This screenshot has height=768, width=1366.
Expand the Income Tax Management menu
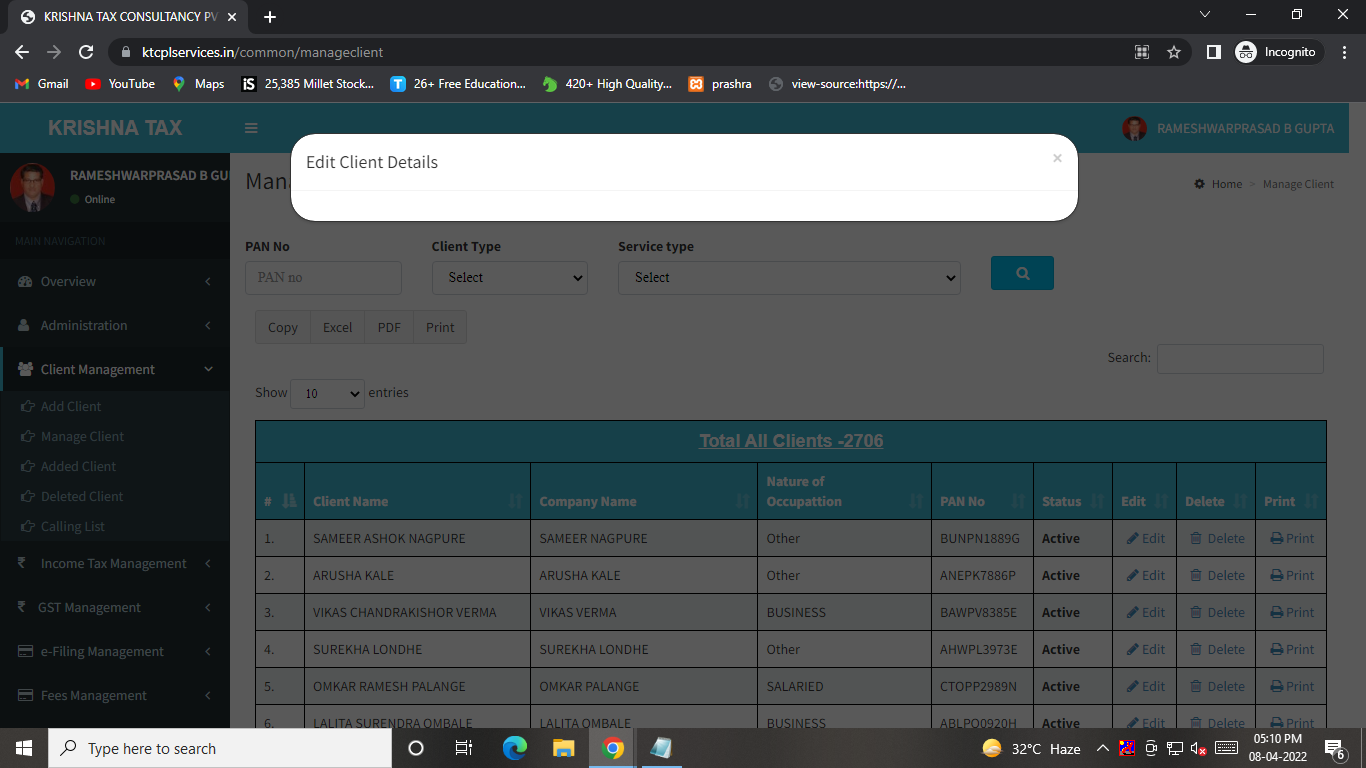pyautogui.click(x=114, y=563)
